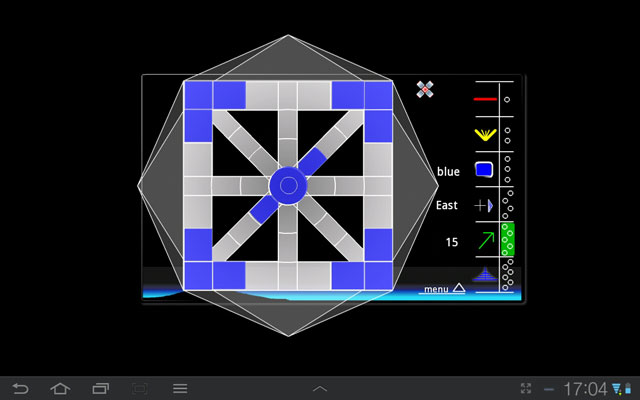Select the six-dot marker beside the pyramid
Viewport: 640px width, 400px height.
pos(508,273)
